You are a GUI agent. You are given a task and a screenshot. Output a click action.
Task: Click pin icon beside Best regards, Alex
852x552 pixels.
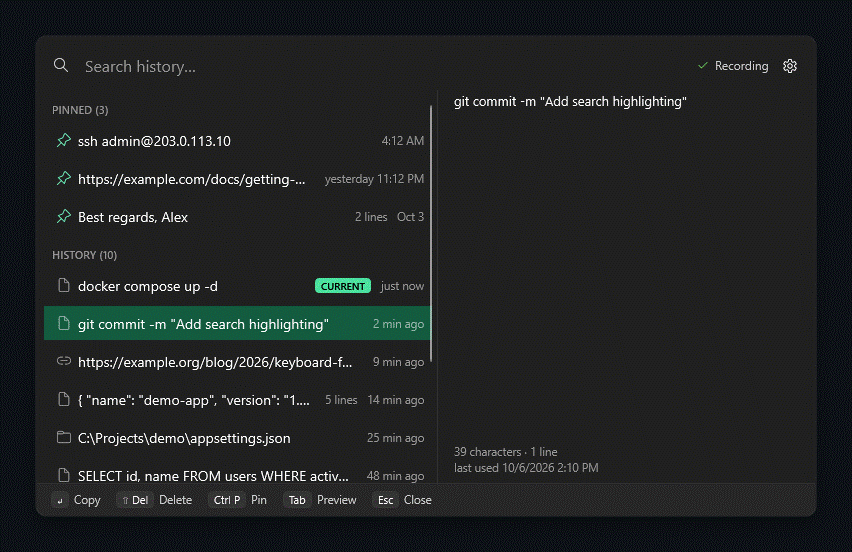coord(64,217)
